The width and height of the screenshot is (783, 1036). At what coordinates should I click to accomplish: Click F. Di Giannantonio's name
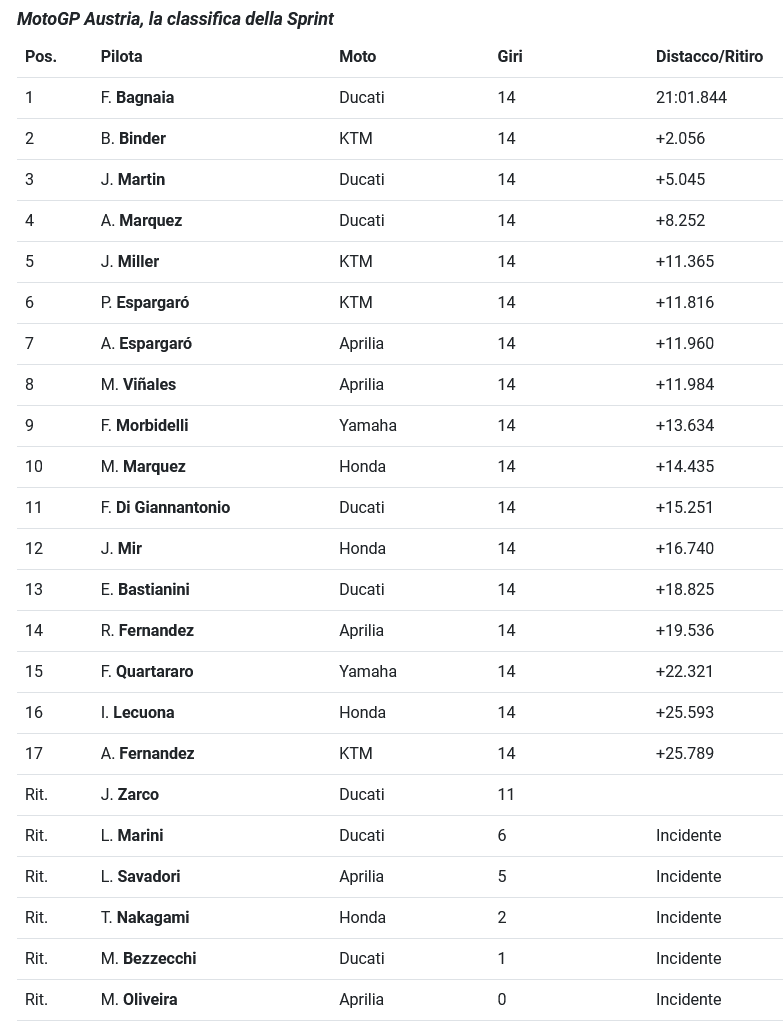[165, 508]
